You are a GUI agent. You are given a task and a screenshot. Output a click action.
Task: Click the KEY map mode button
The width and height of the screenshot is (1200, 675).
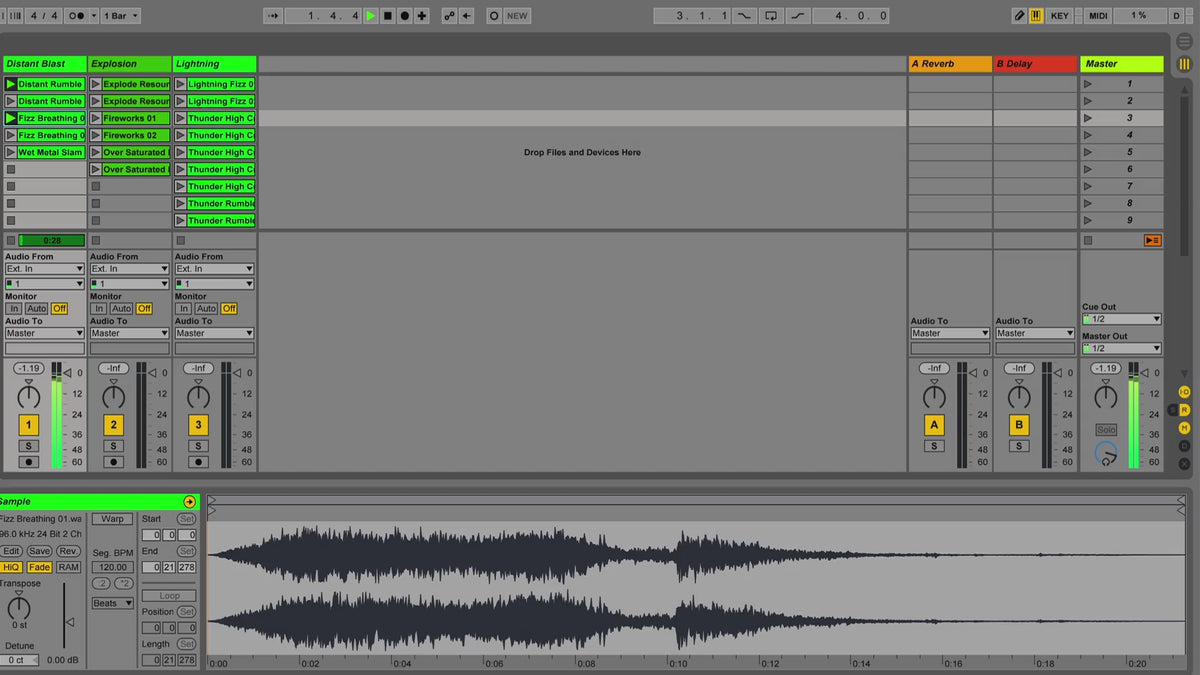click(x=1059, y=16)
